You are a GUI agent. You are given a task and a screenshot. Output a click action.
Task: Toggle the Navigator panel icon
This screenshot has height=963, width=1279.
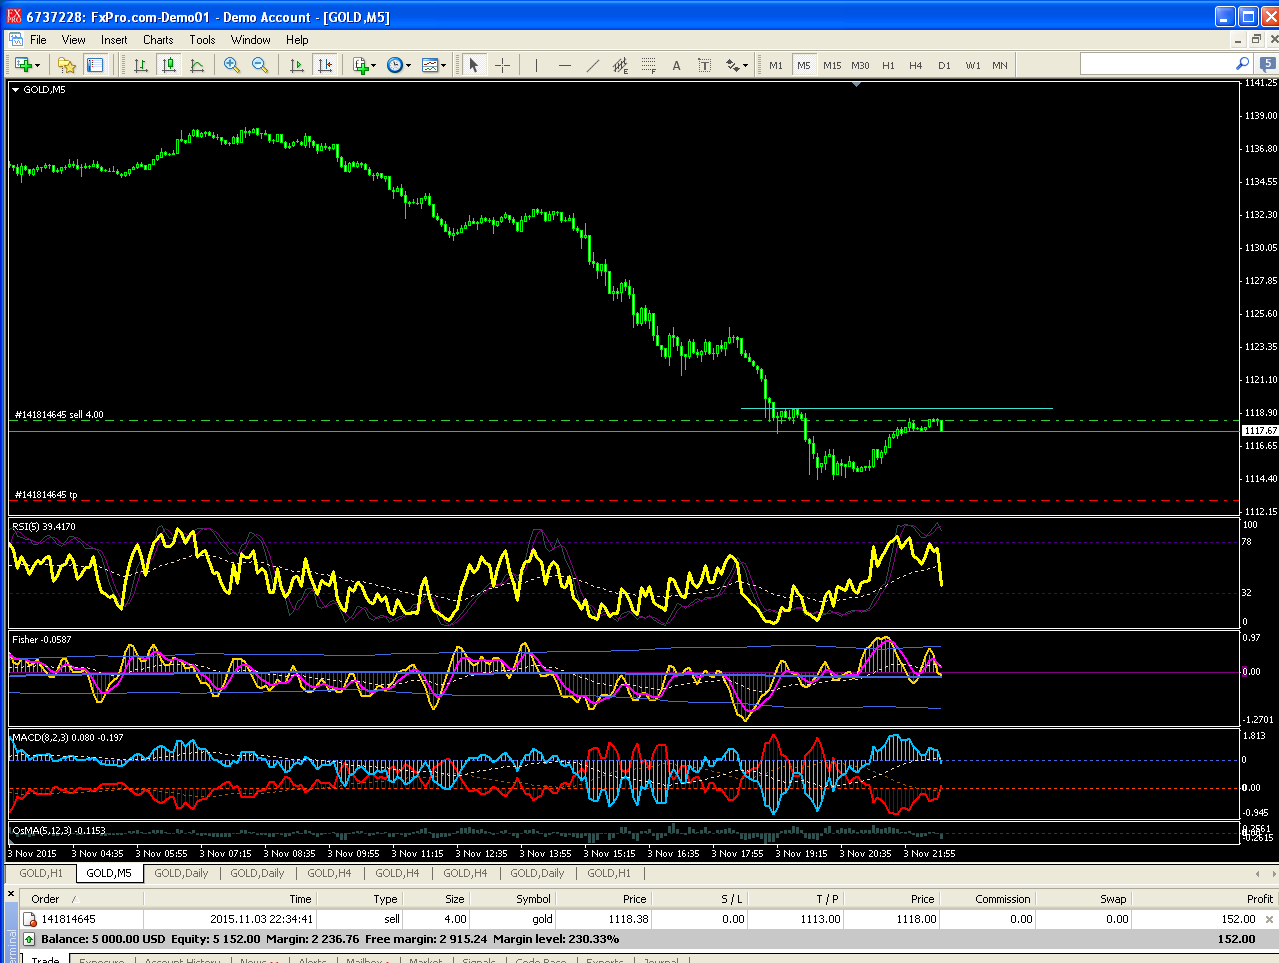click(x=95, y=65)
